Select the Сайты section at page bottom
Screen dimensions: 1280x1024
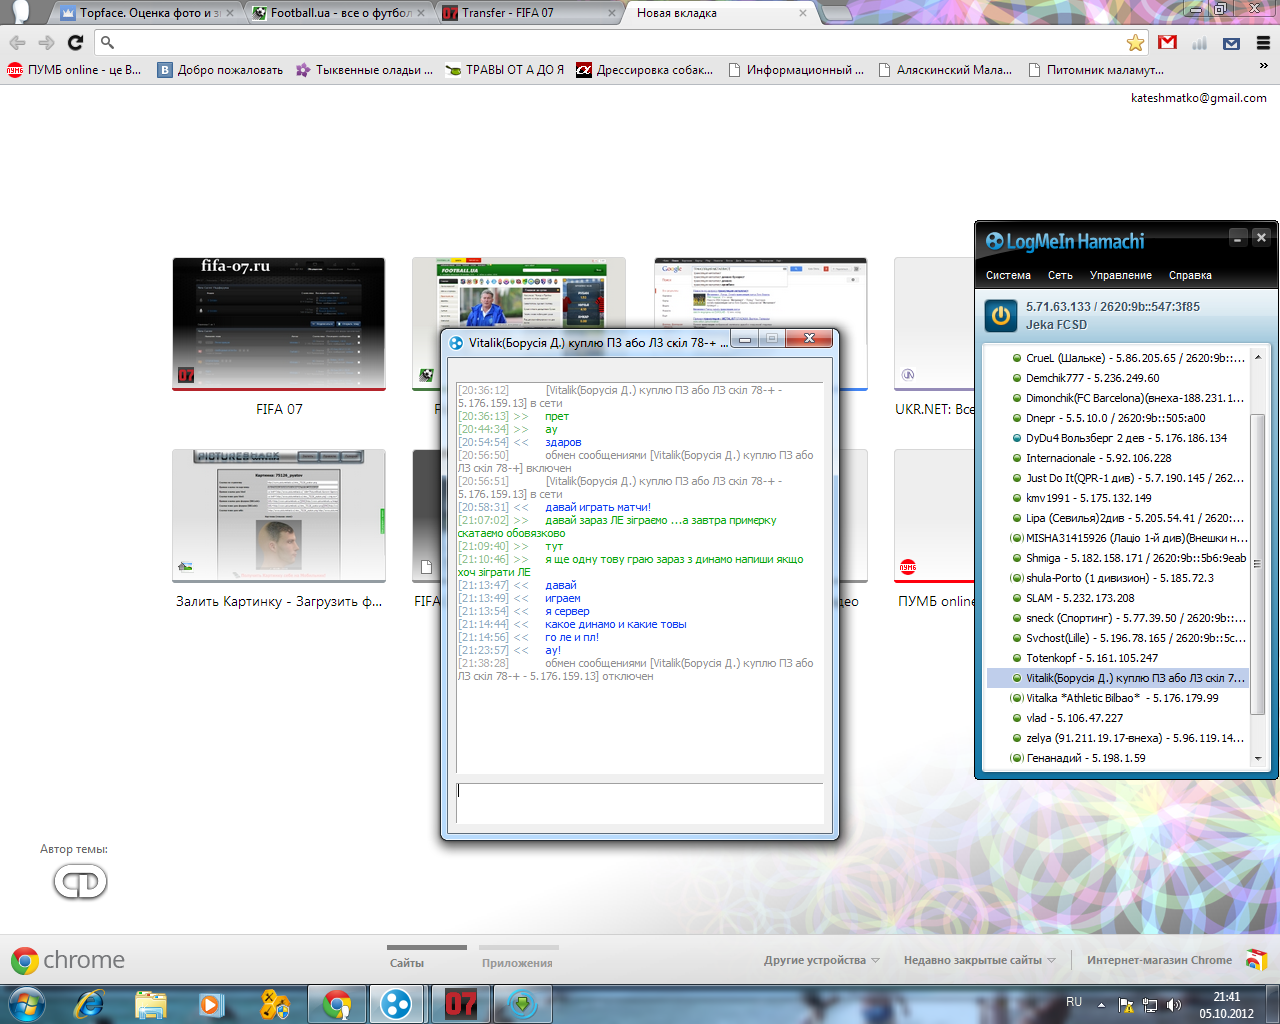(407, 963)
